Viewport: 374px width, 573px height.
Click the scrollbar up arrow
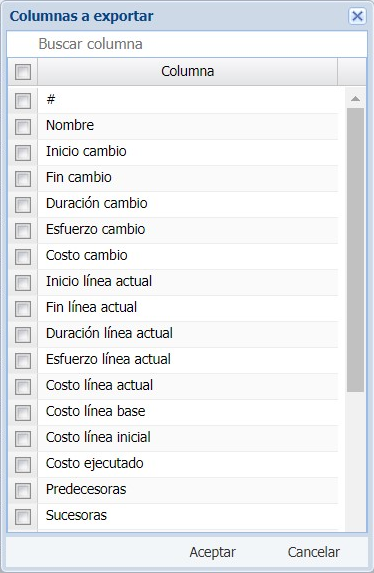point(355,99)
